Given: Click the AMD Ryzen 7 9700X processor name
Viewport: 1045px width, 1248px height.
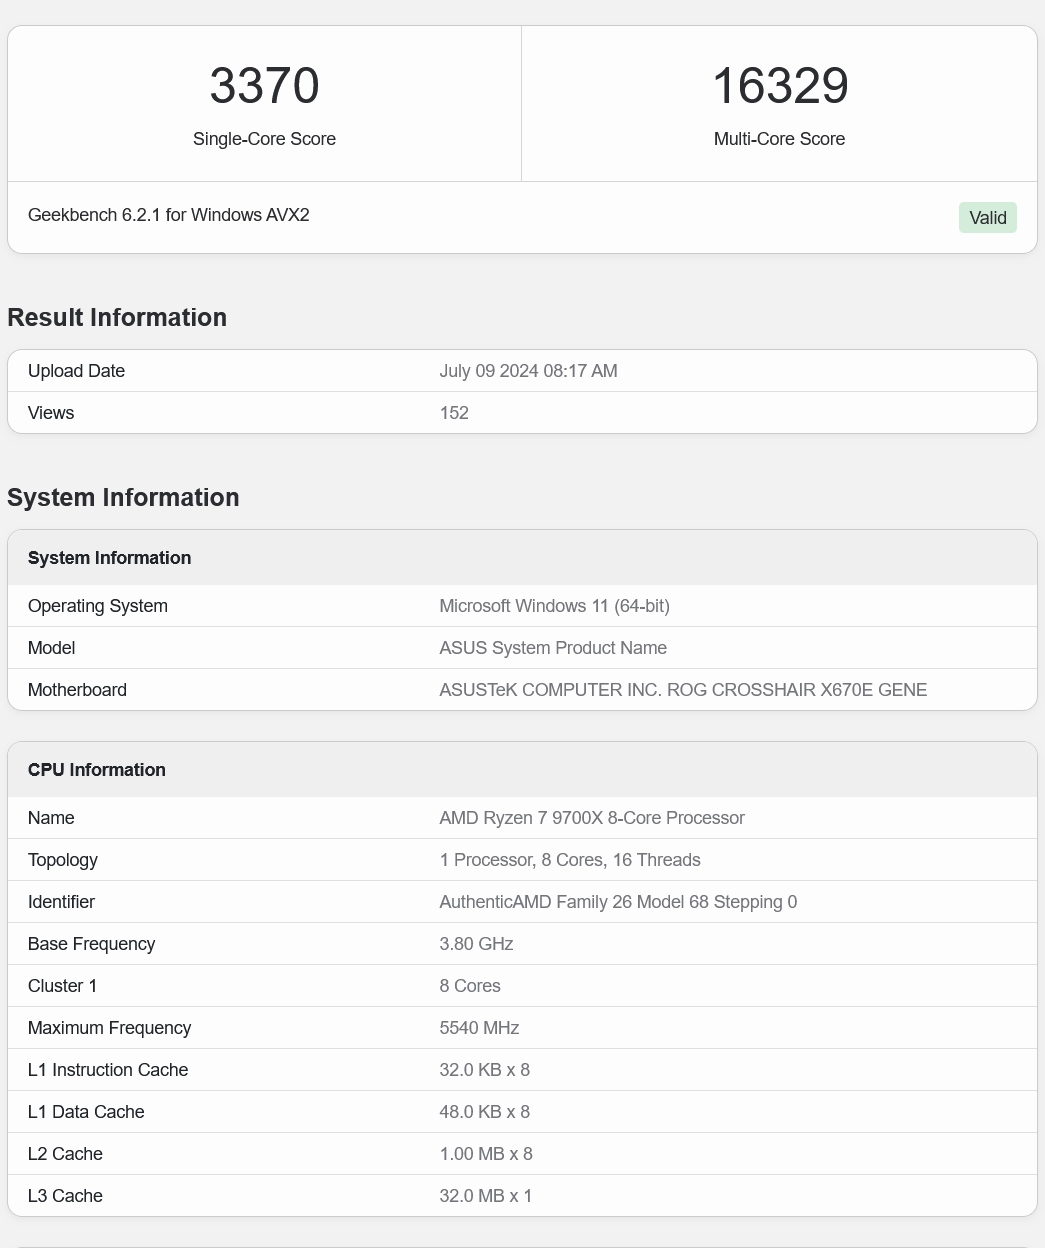Looking at the screenshot, I should coord(591,818).
